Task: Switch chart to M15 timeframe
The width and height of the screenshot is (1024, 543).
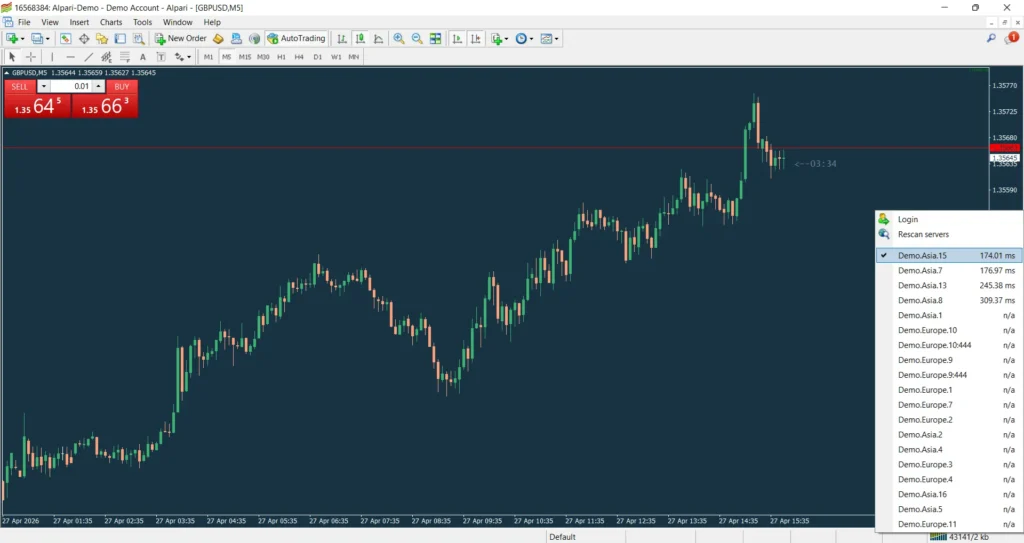Action: click(x=245, y=57)
